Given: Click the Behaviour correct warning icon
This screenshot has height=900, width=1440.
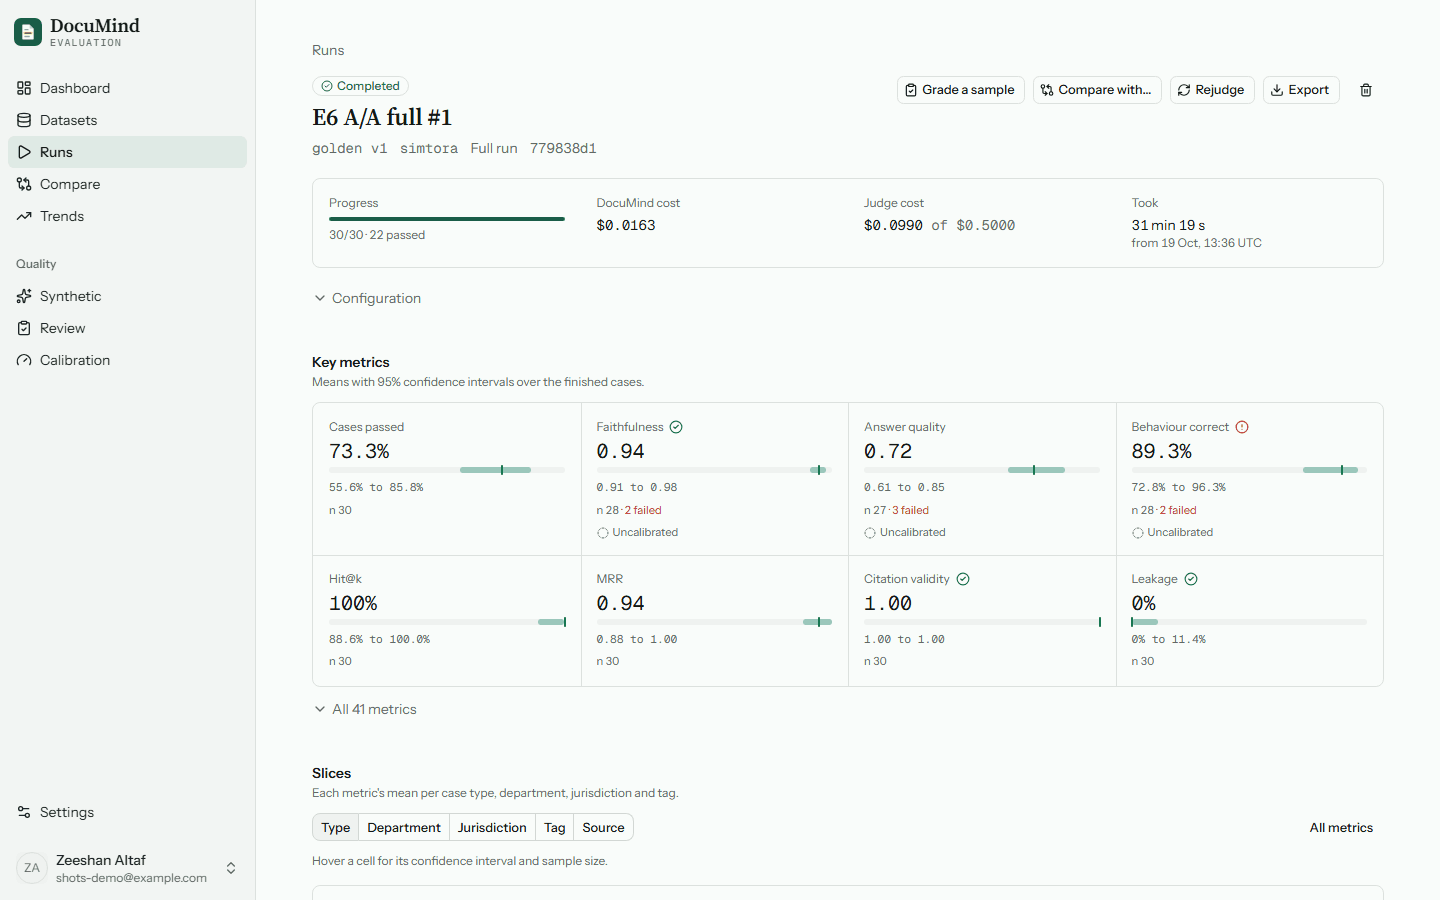Looking at the screenshot, I should 1242,427.
